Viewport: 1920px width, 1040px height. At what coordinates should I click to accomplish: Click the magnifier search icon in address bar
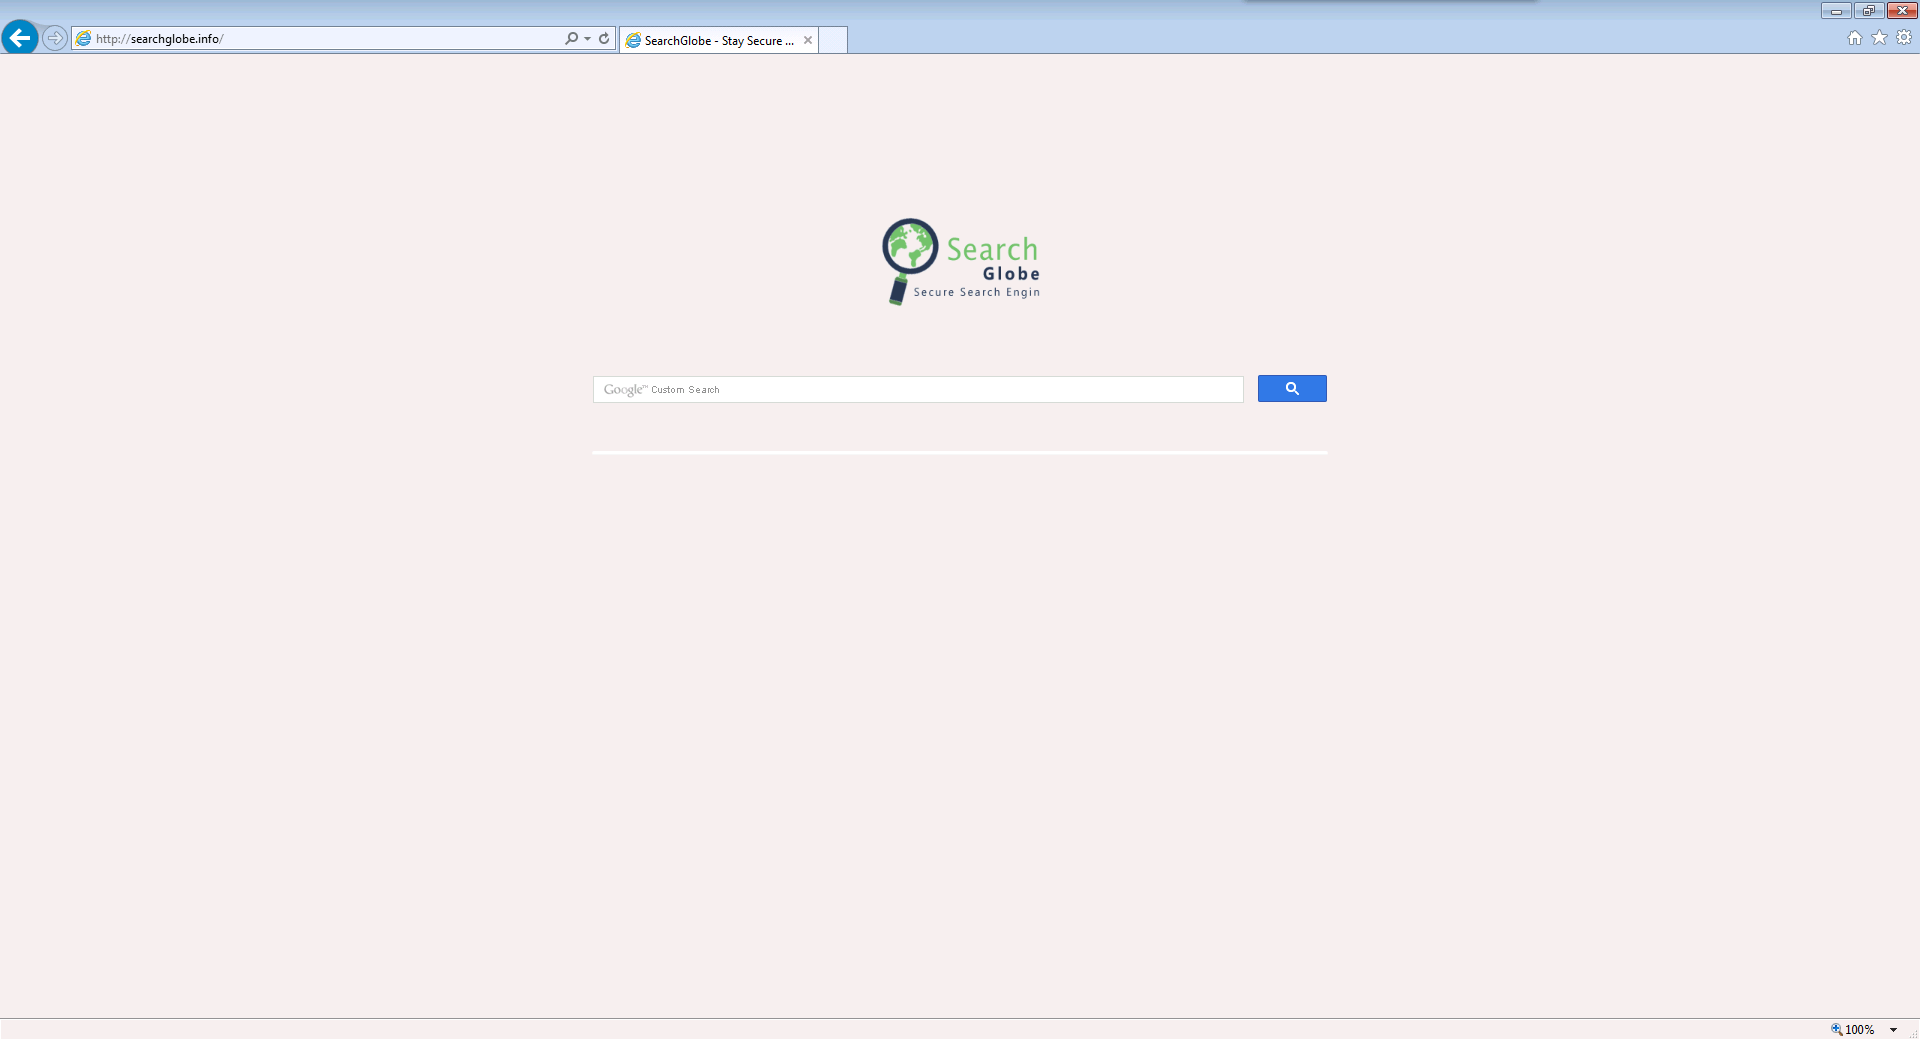coord(571,38)
